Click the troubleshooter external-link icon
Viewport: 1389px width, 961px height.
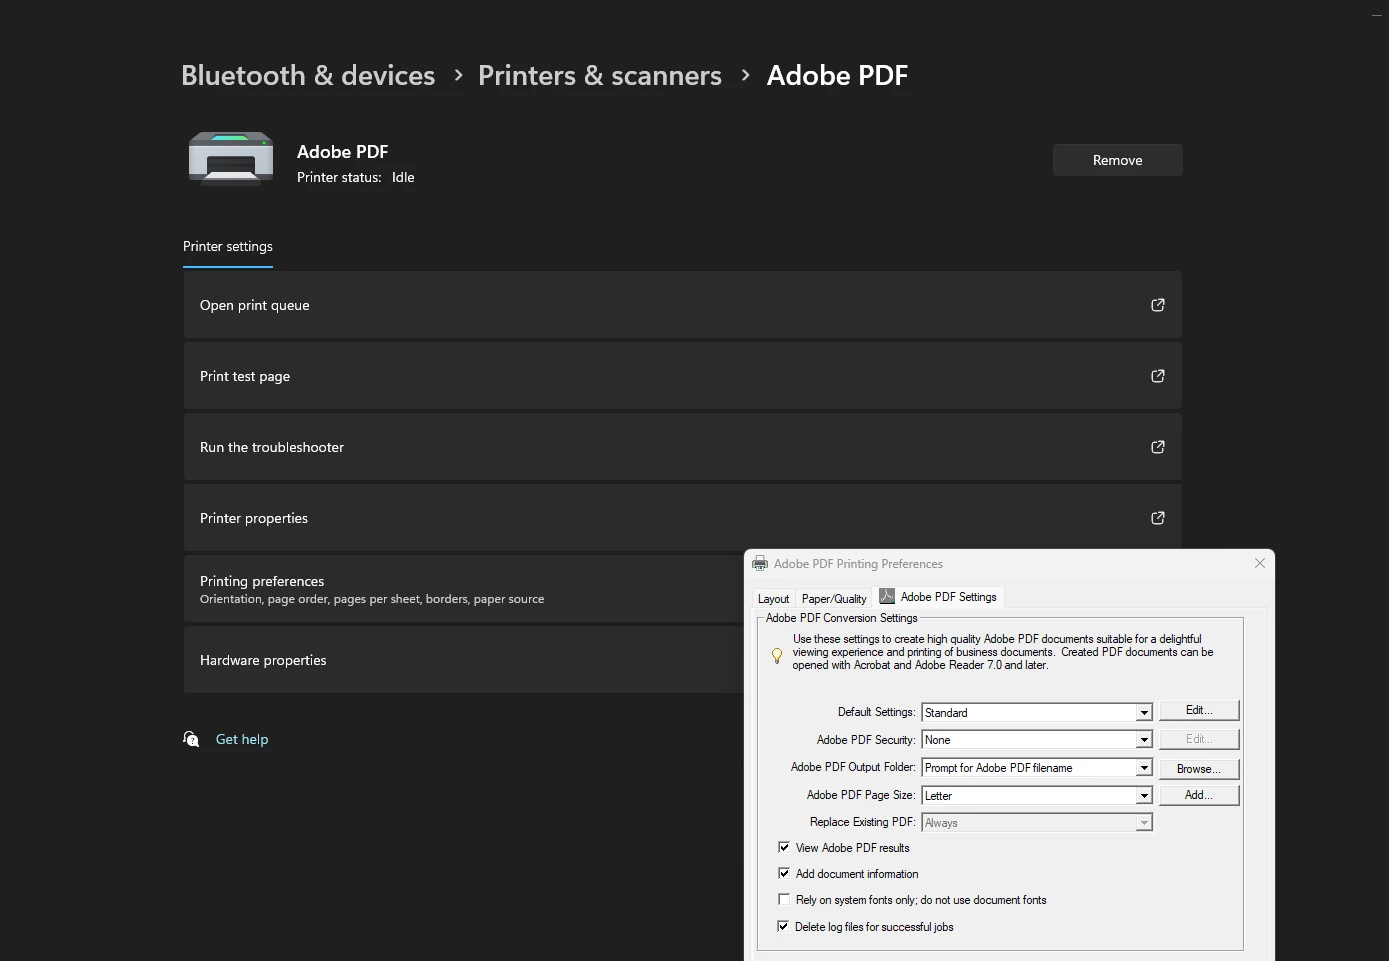point(1157,447)
